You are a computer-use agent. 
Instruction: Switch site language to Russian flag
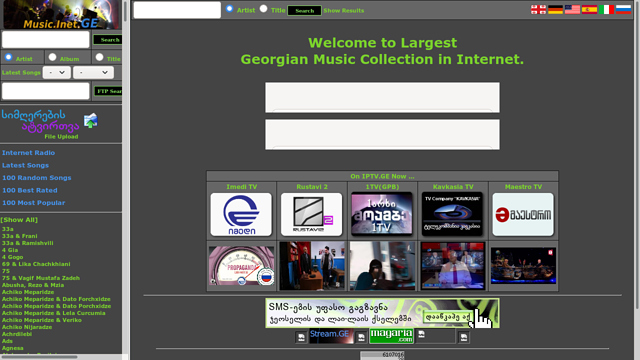pyautogui.click(x=623, y=9)
